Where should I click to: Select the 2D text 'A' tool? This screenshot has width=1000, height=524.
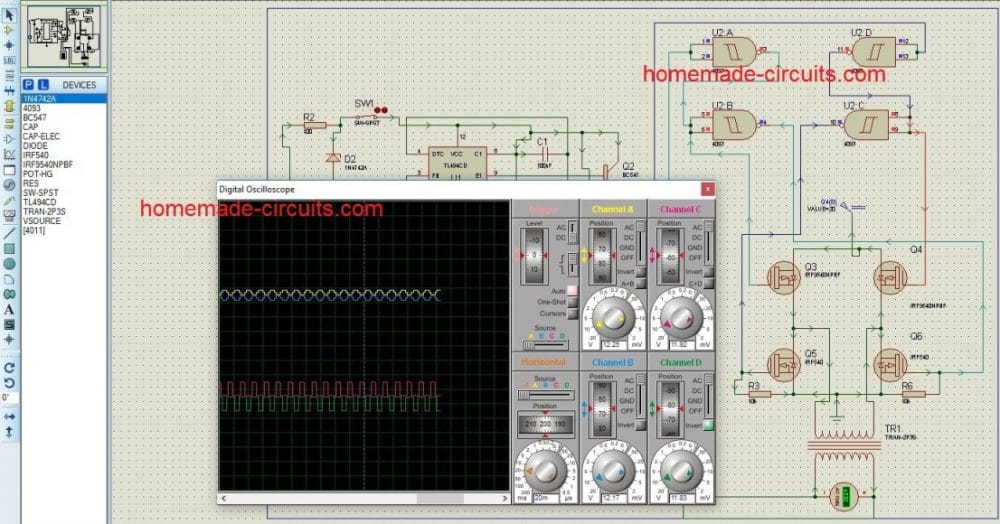click(9, 309)
